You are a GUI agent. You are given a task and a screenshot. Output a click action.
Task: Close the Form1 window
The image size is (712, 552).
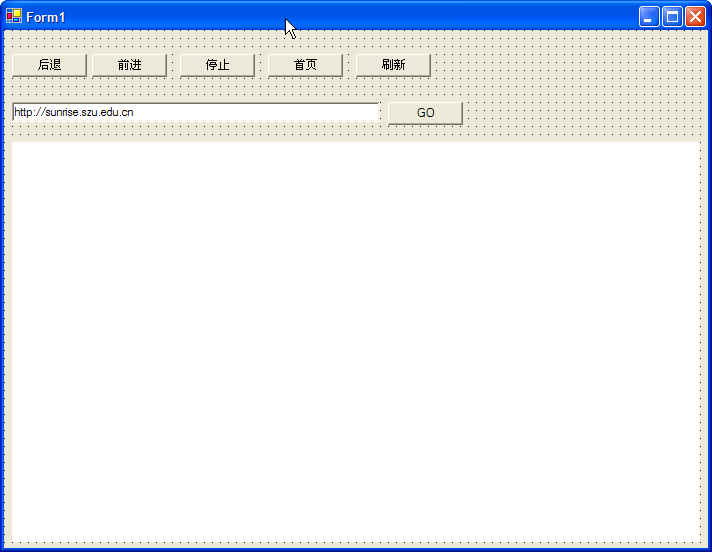click(695, 16)
